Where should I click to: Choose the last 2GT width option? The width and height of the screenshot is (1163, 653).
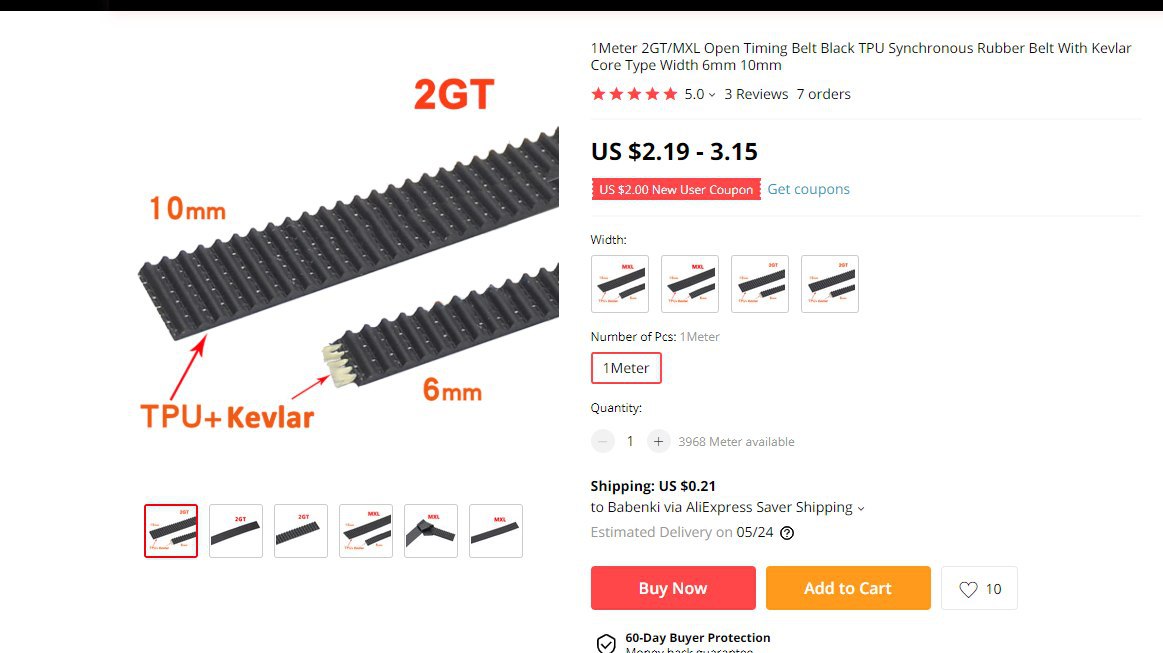pyautogui.click(x=830, y=284)
